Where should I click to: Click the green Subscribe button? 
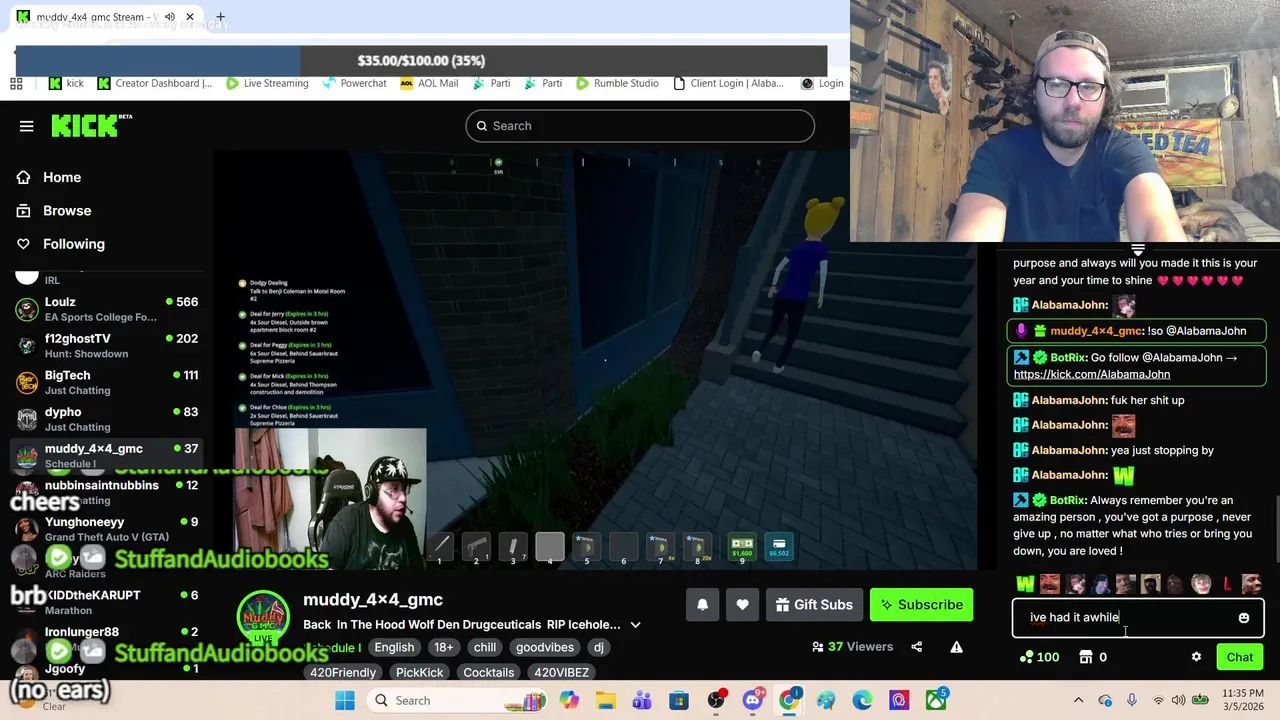click(x=921, y=604)
